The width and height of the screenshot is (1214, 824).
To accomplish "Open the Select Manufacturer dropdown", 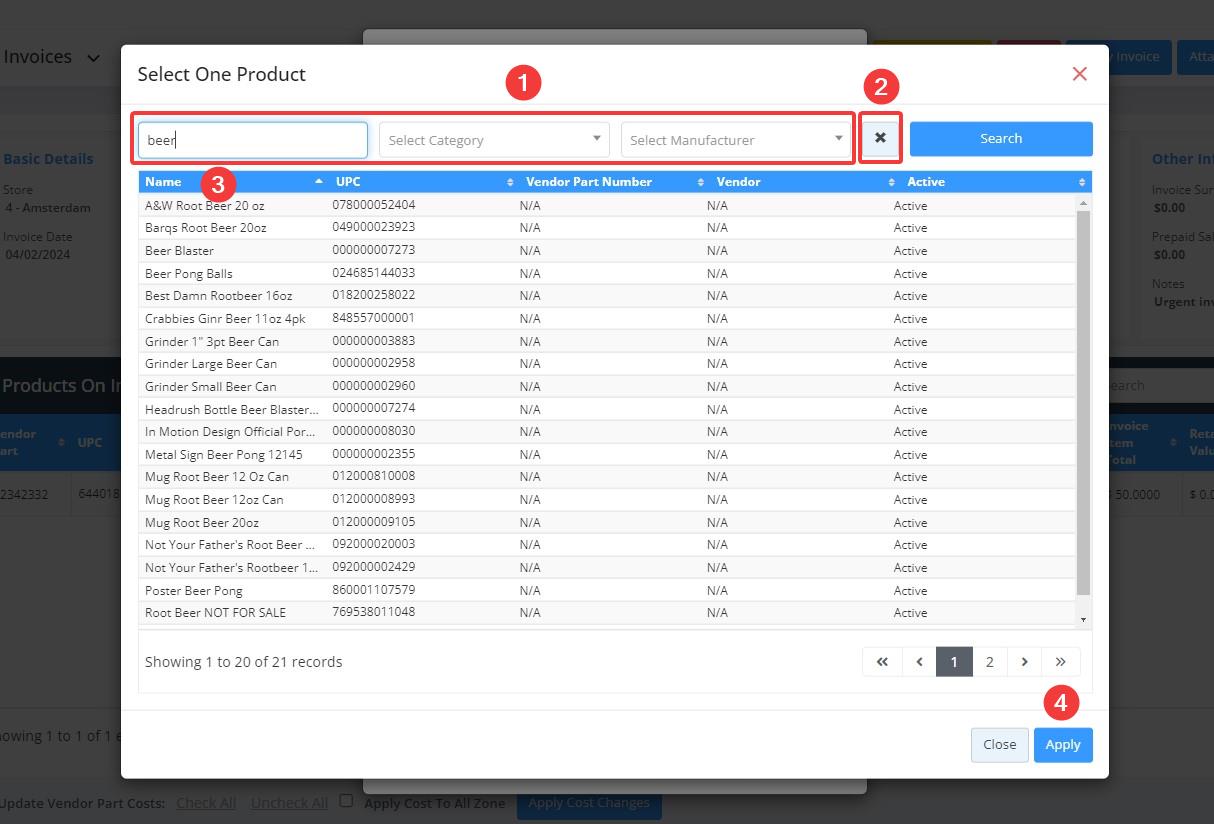I will click(736, 140).
